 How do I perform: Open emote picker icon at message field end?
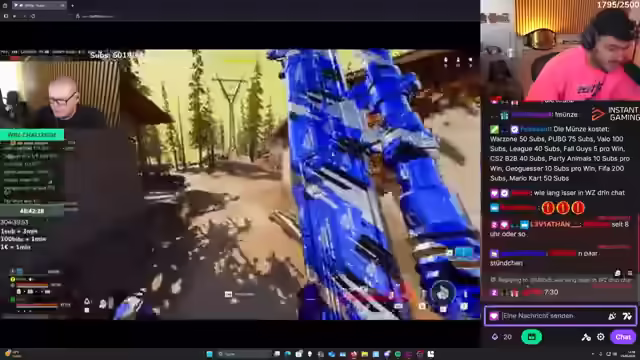click(627, 316)
